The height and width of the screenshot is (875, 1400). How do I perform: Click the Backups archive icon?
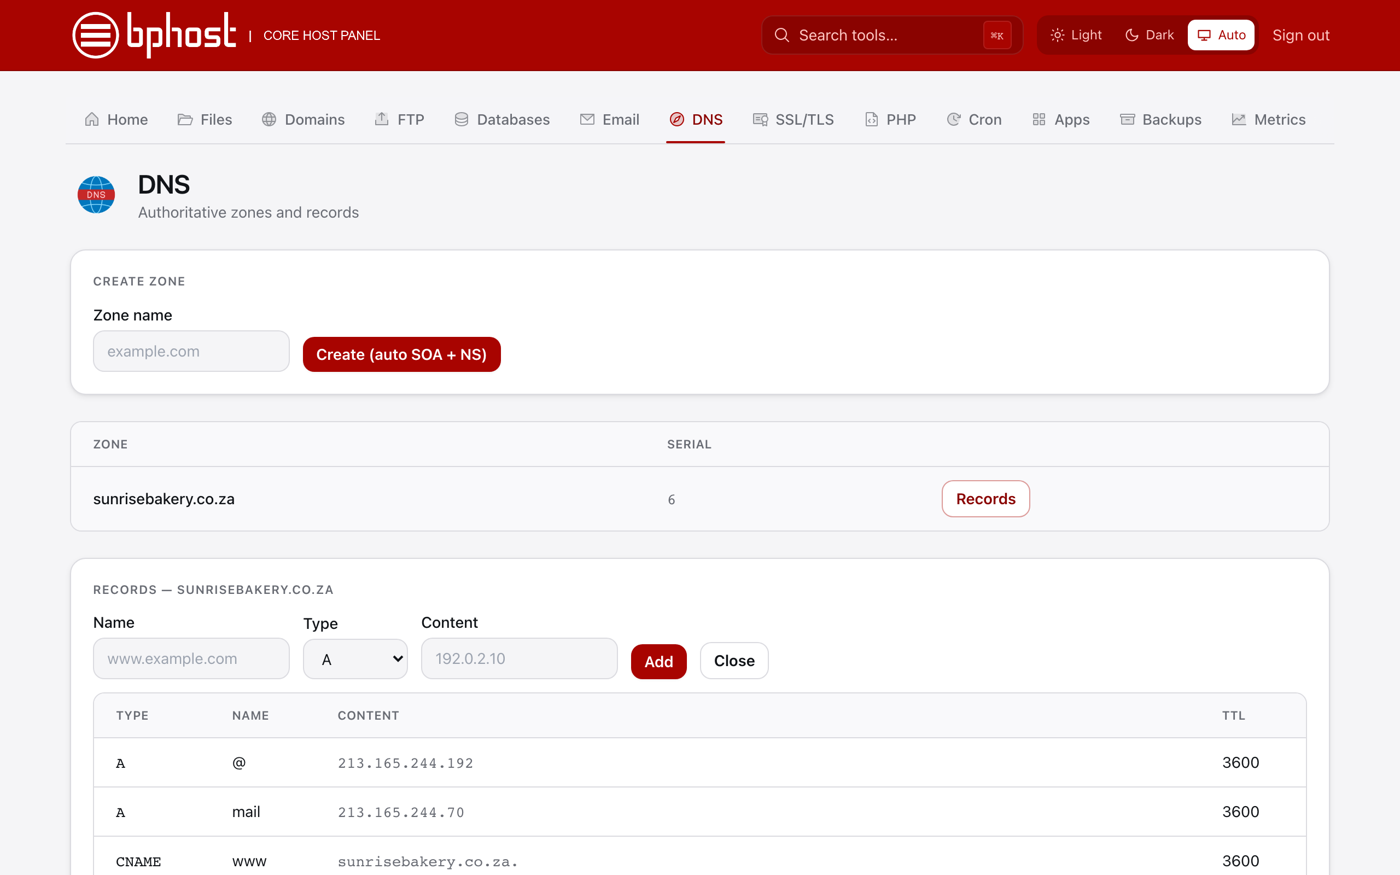[1127, 119]
